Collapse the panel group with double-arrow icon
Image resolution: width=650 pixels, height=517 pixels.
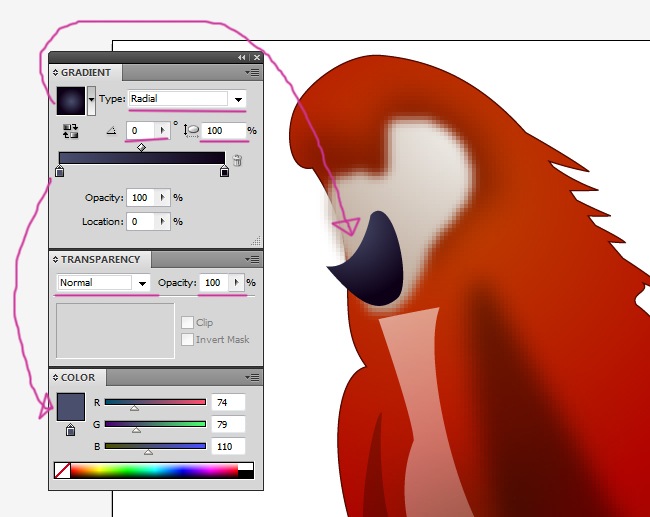point(242,58)
